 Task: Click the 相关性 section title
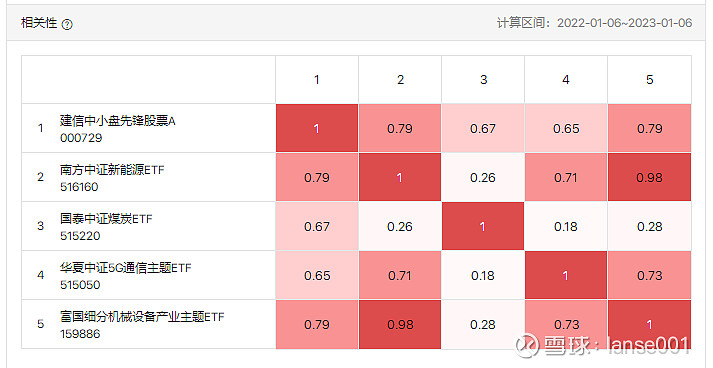tap(39, 23)
